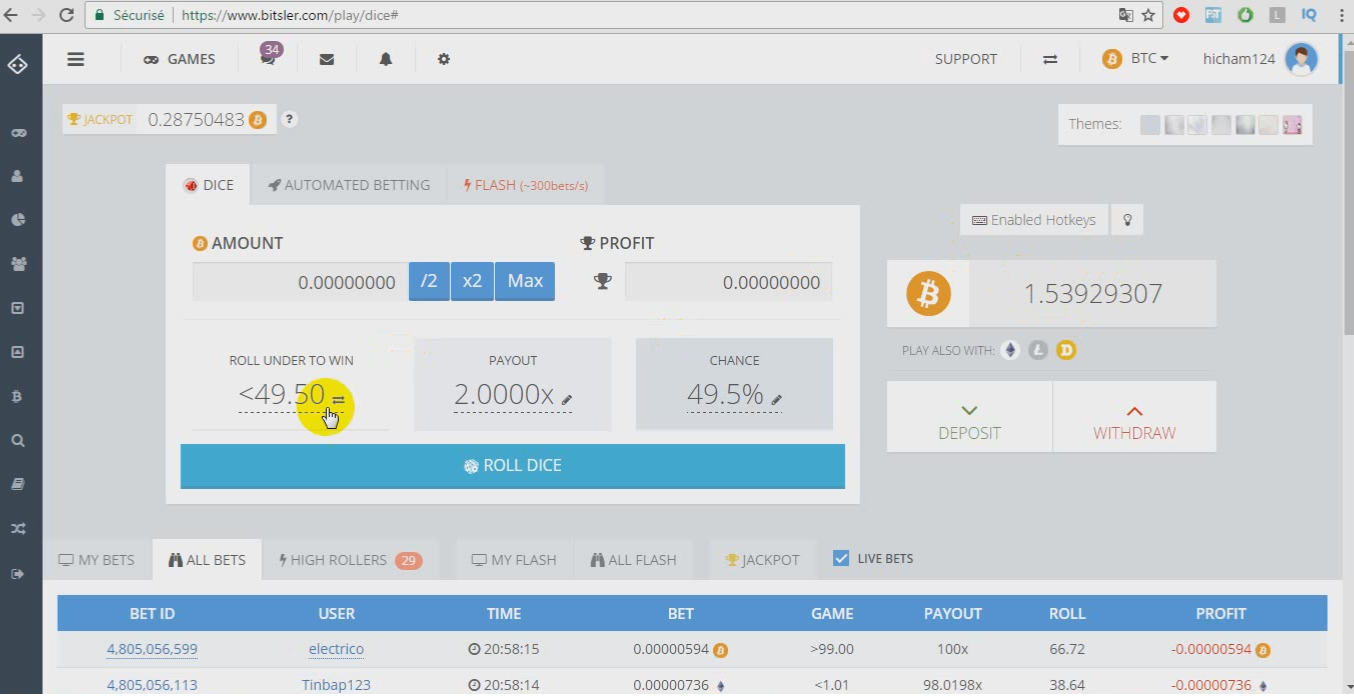Open user electrico profile link
1354x698 pixels.
pyautogui.click(x=336, y=649)
